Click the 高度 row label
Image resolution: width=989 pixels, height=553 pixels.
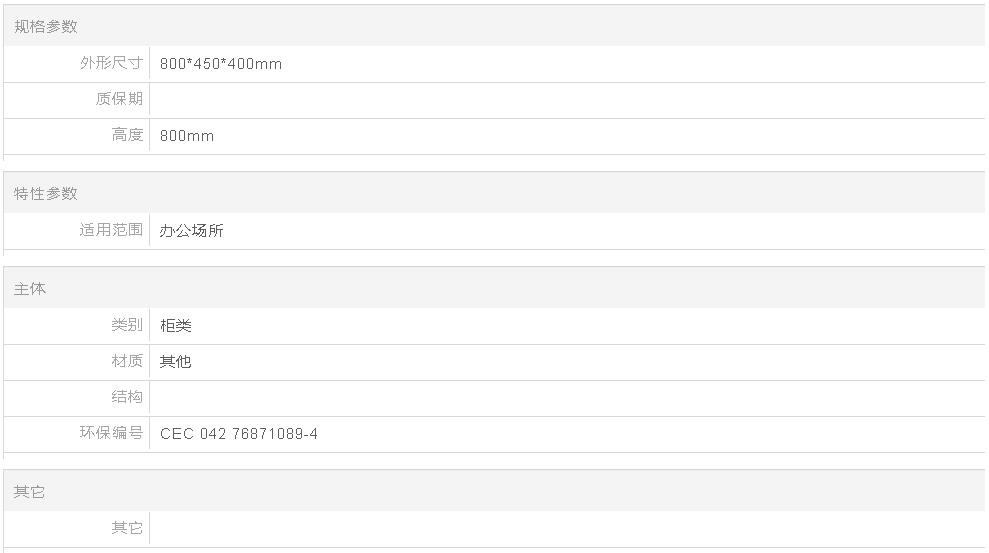[128, 135]
